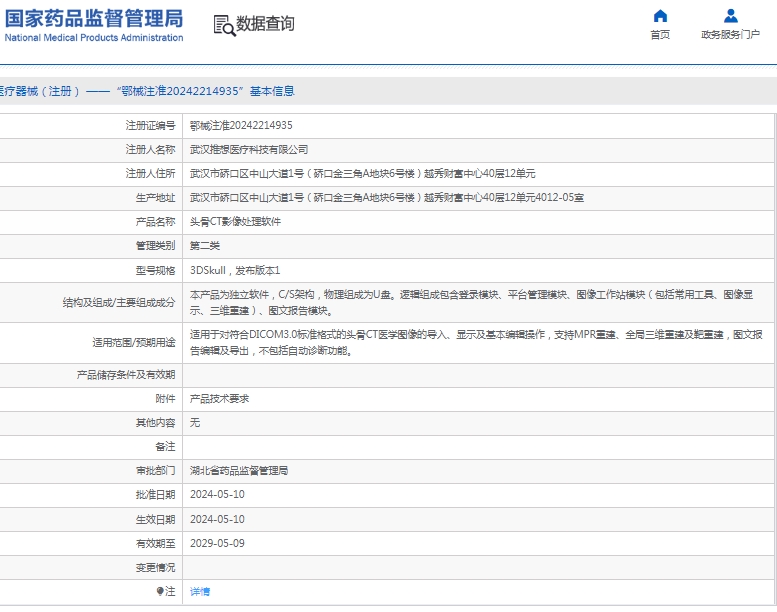
Task: Click the 数据查询 search document icon
Action: 224,25
